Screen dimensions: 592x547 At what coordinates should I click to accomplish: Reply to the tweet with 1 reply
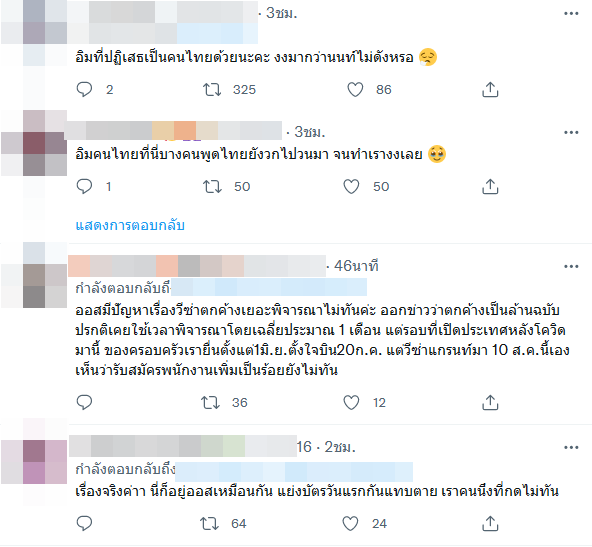point(84,186)
